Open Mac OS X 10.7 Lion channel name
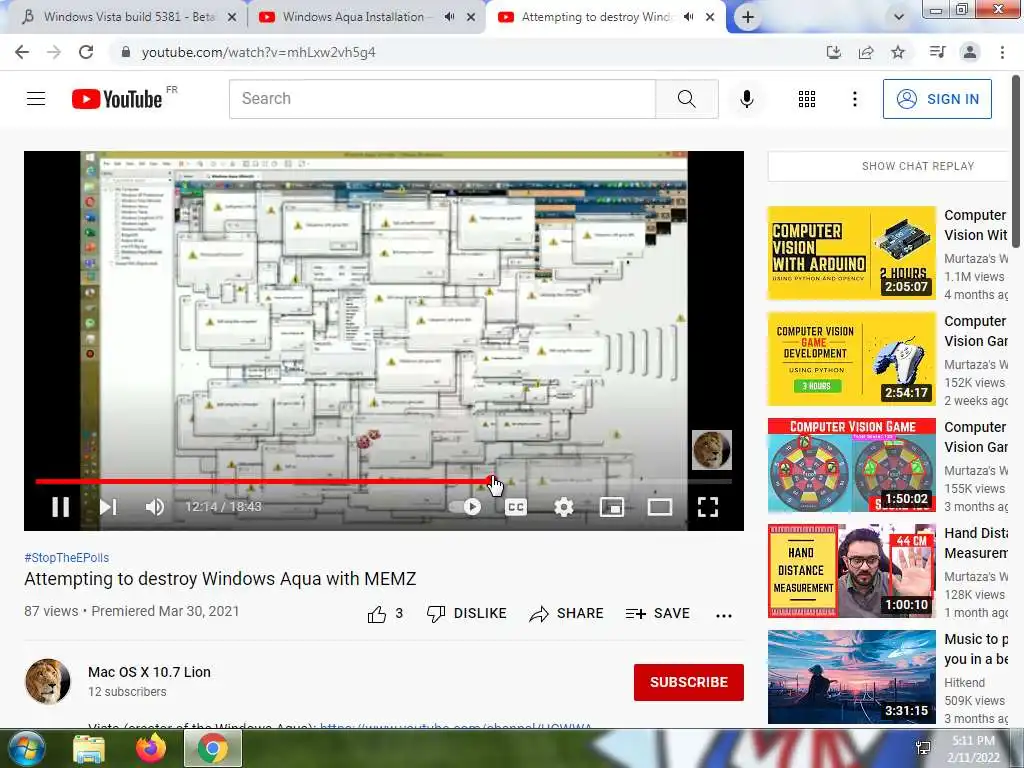The image size is (1024, 768). 150,672
